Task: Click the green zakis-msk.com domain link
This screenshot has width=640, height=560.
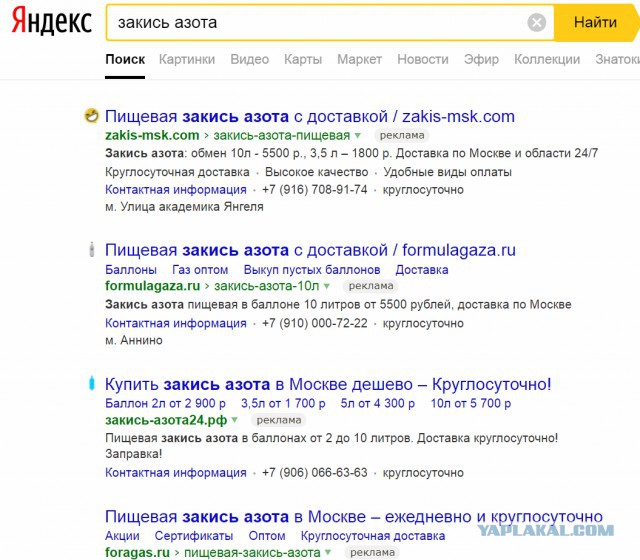Action: [x=152, y=135]
